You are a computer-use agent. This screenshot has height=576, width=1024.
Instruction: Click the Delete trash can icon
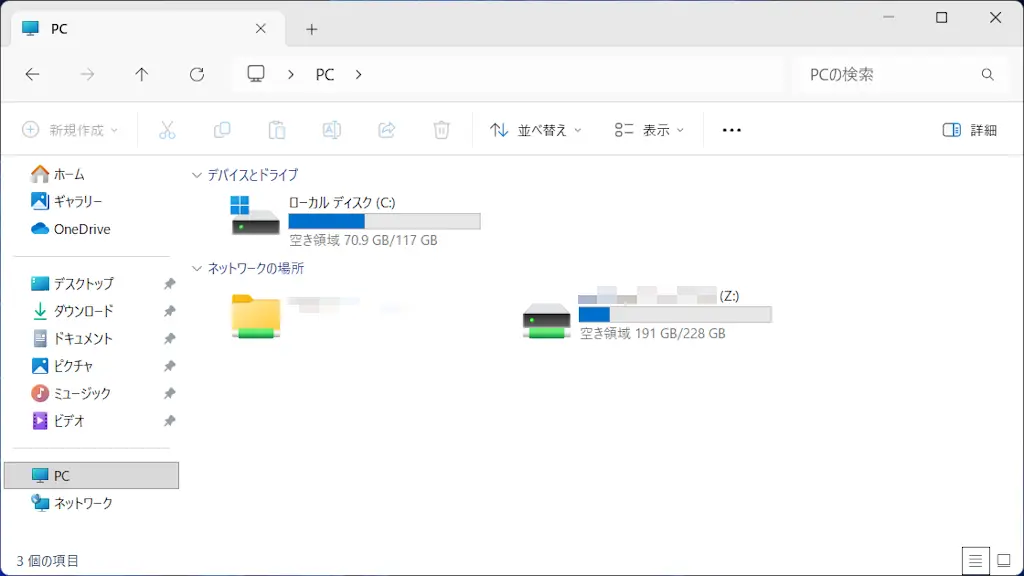click(442, 130)
